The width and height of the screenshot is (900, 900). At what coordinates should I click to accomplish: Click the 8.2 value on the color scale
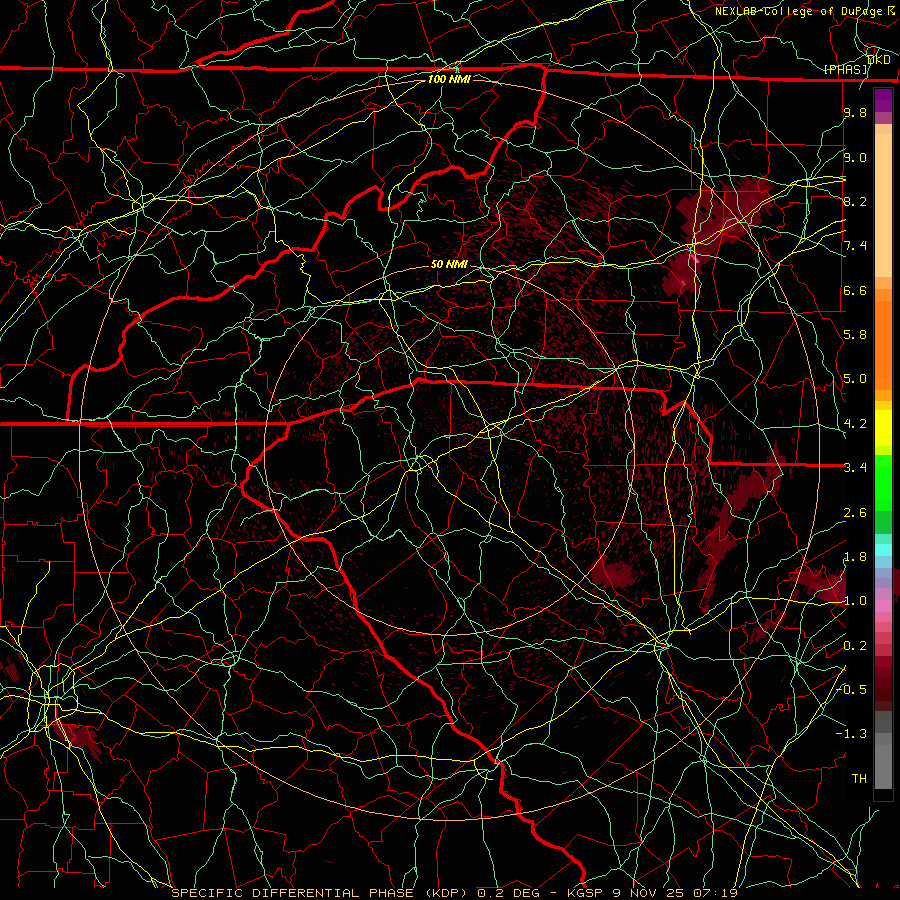click(855, 201)
